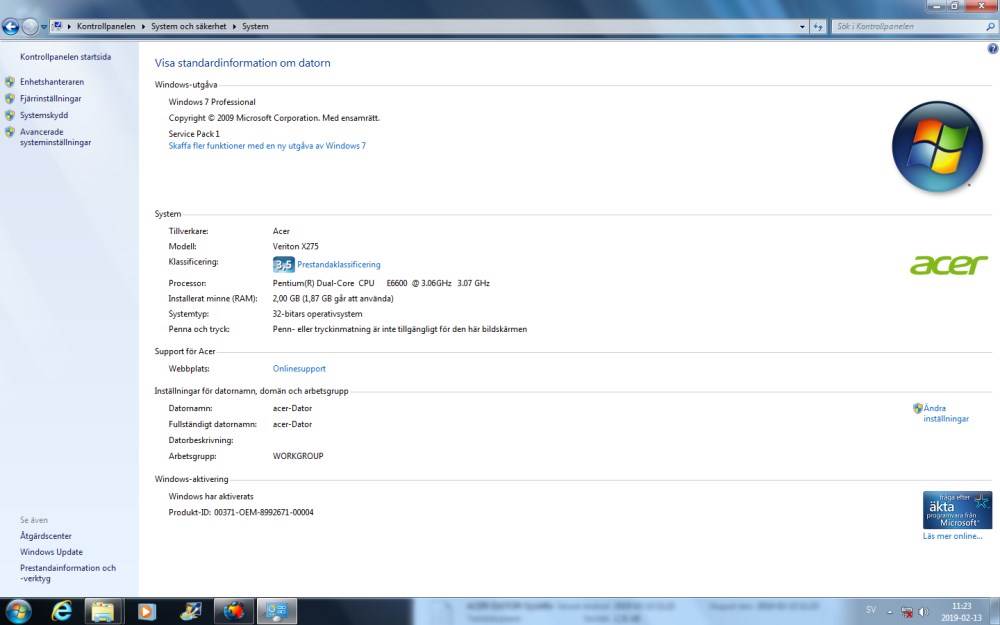Refresh the page with the address bar button

pyautogui.click(x=818, y=27)
